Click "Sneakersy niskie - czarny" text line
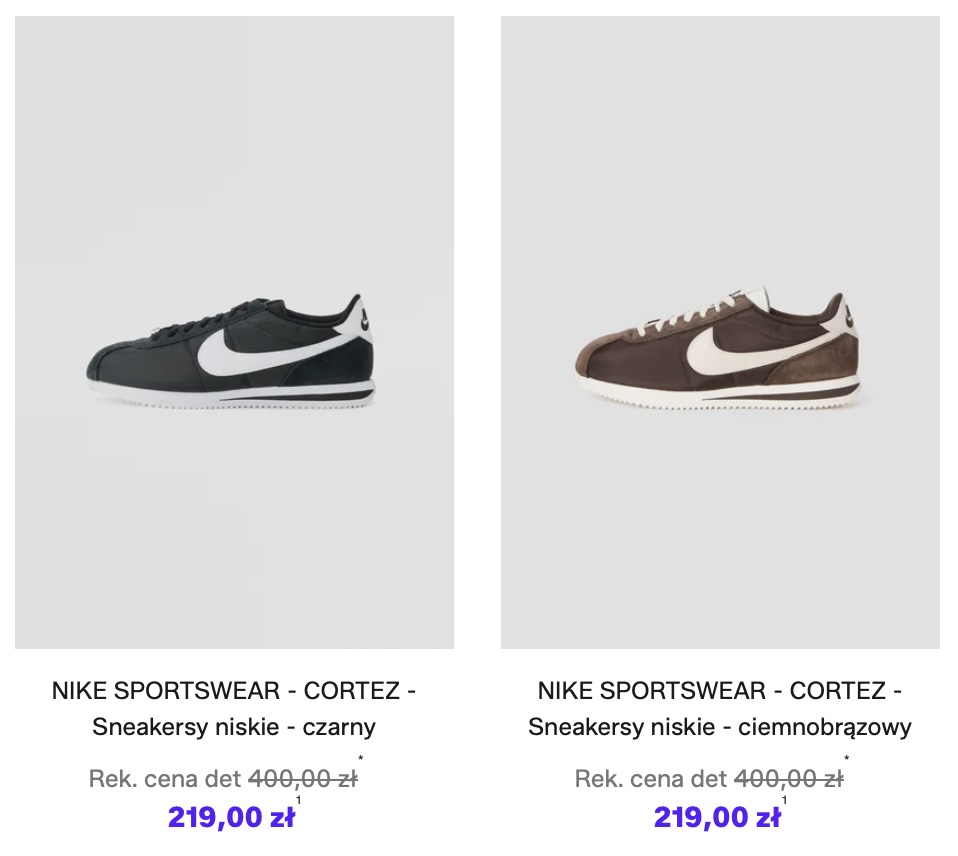 coord(234,727)
